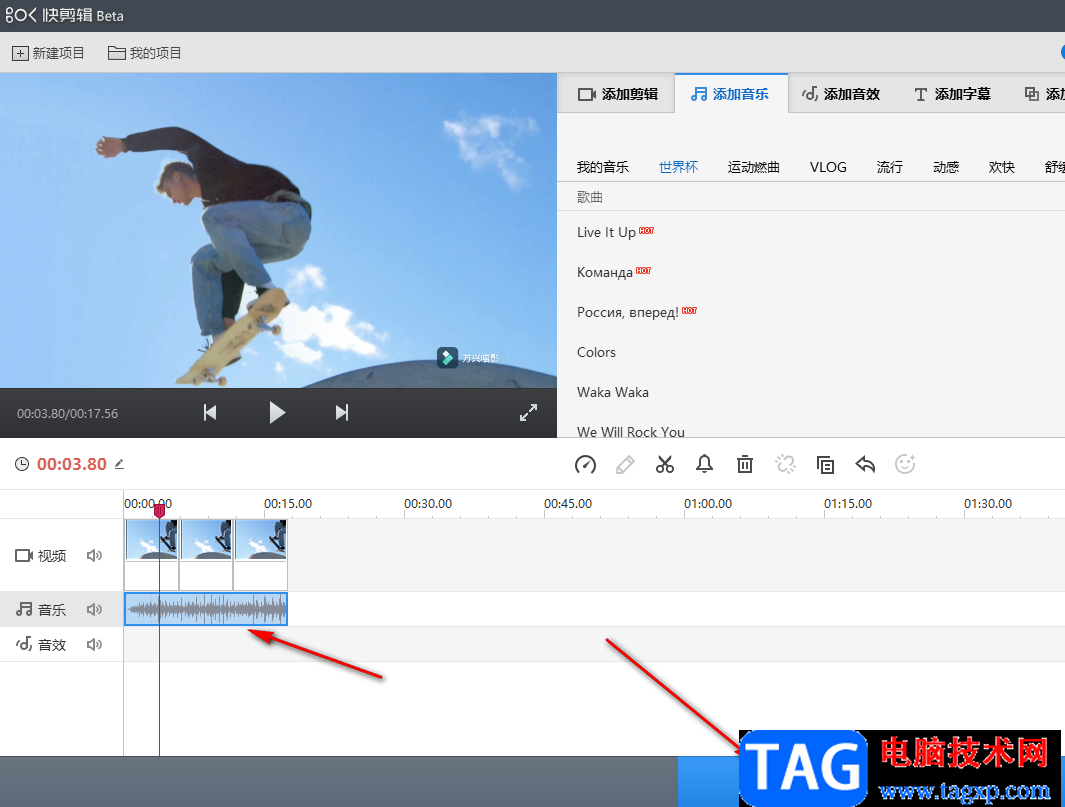The width and height of the screenshot is (1065, 807).
Task: Choose song Colors
Action: pos(596,352)
